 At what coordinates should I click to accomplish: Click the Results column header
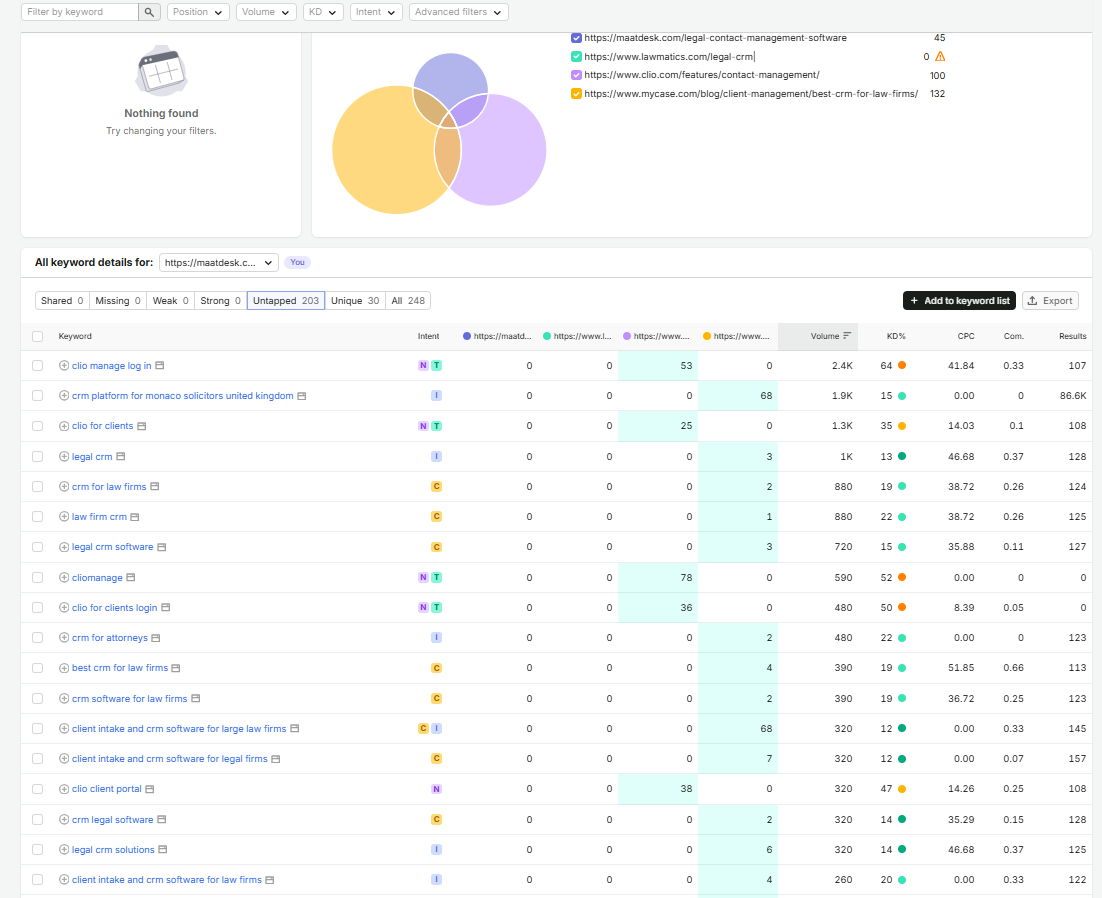tap(1072, 337)
